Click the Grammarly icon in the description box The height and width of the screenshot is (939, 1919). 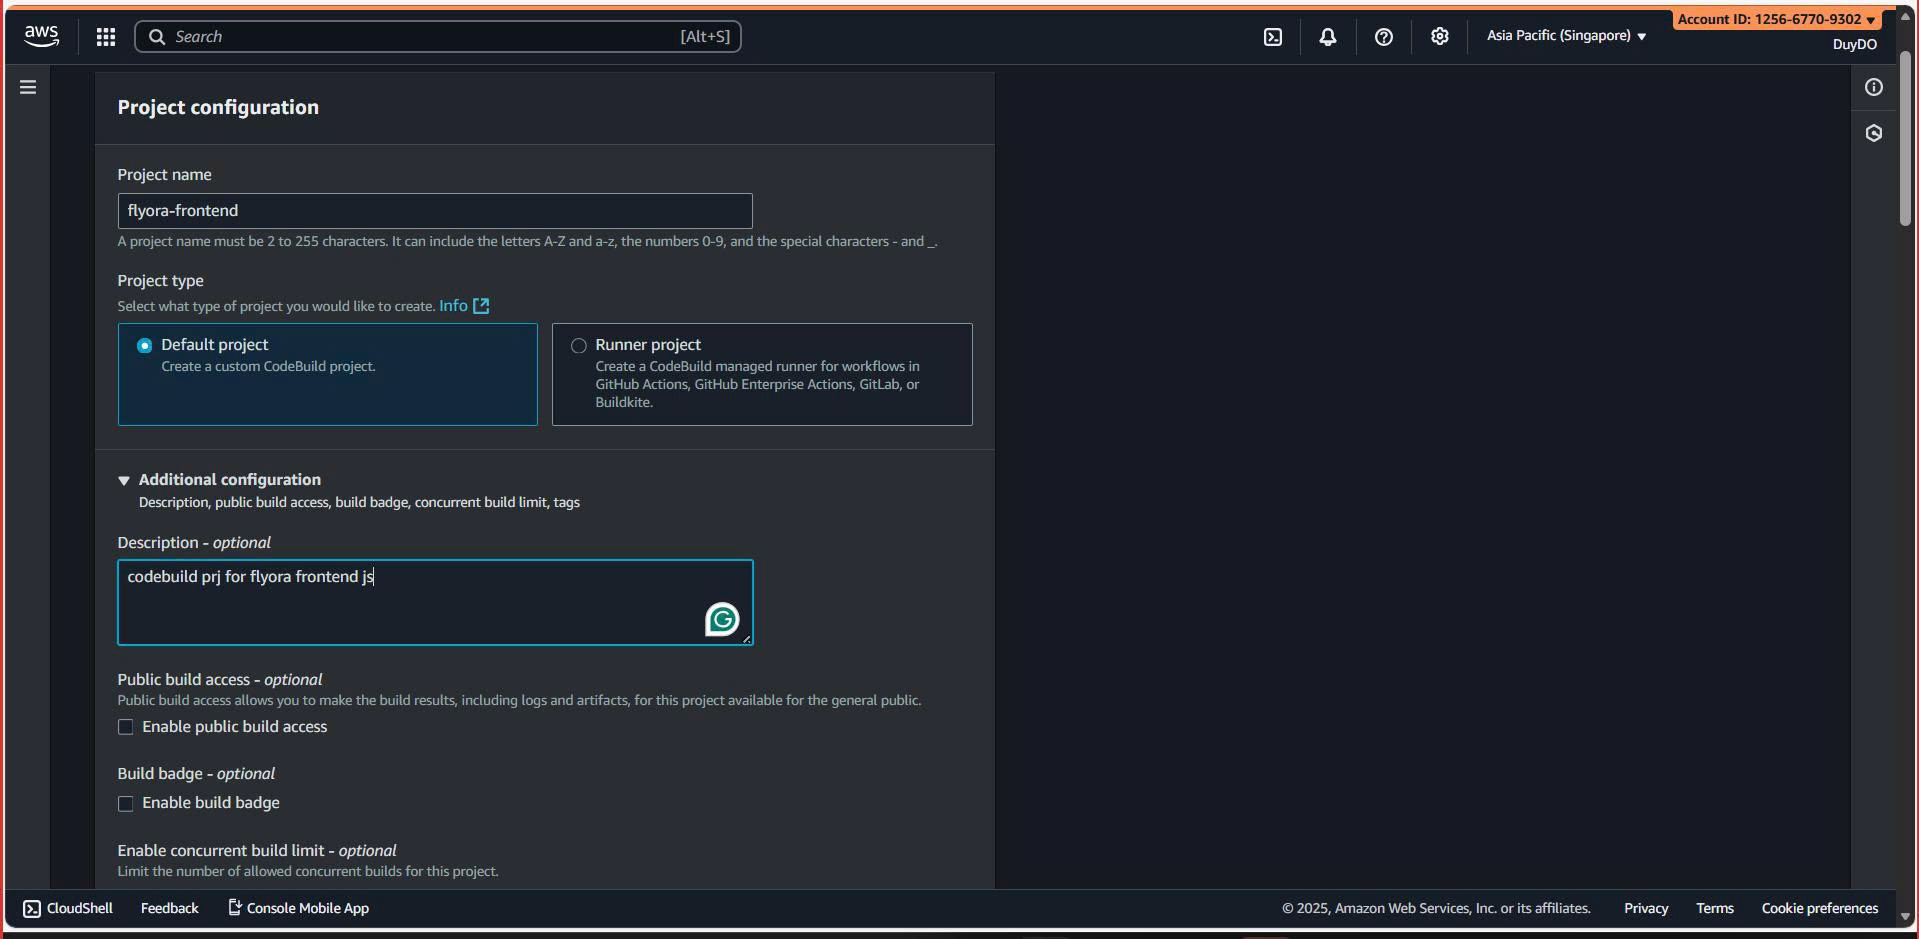pyautogui.click(x=723, y=618)
